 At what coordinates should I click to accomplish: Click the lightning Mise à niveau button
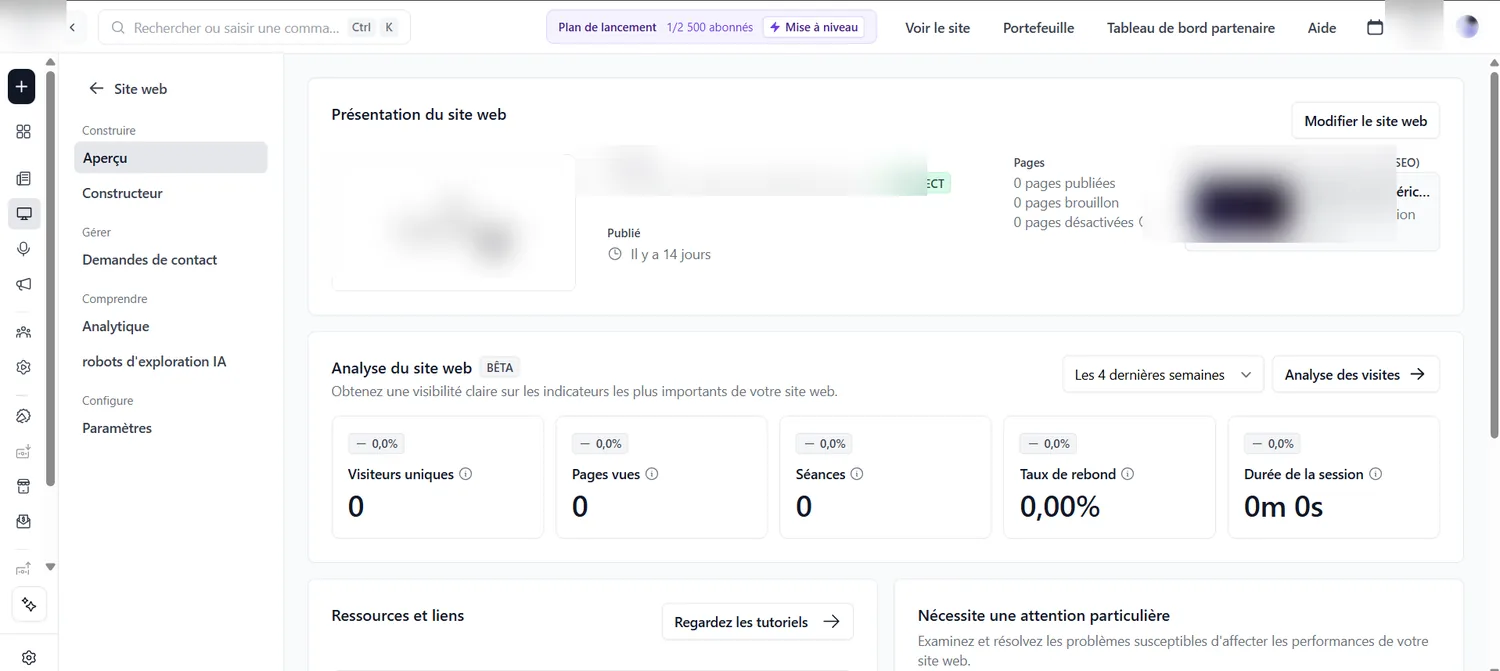[x=814, y=27]
